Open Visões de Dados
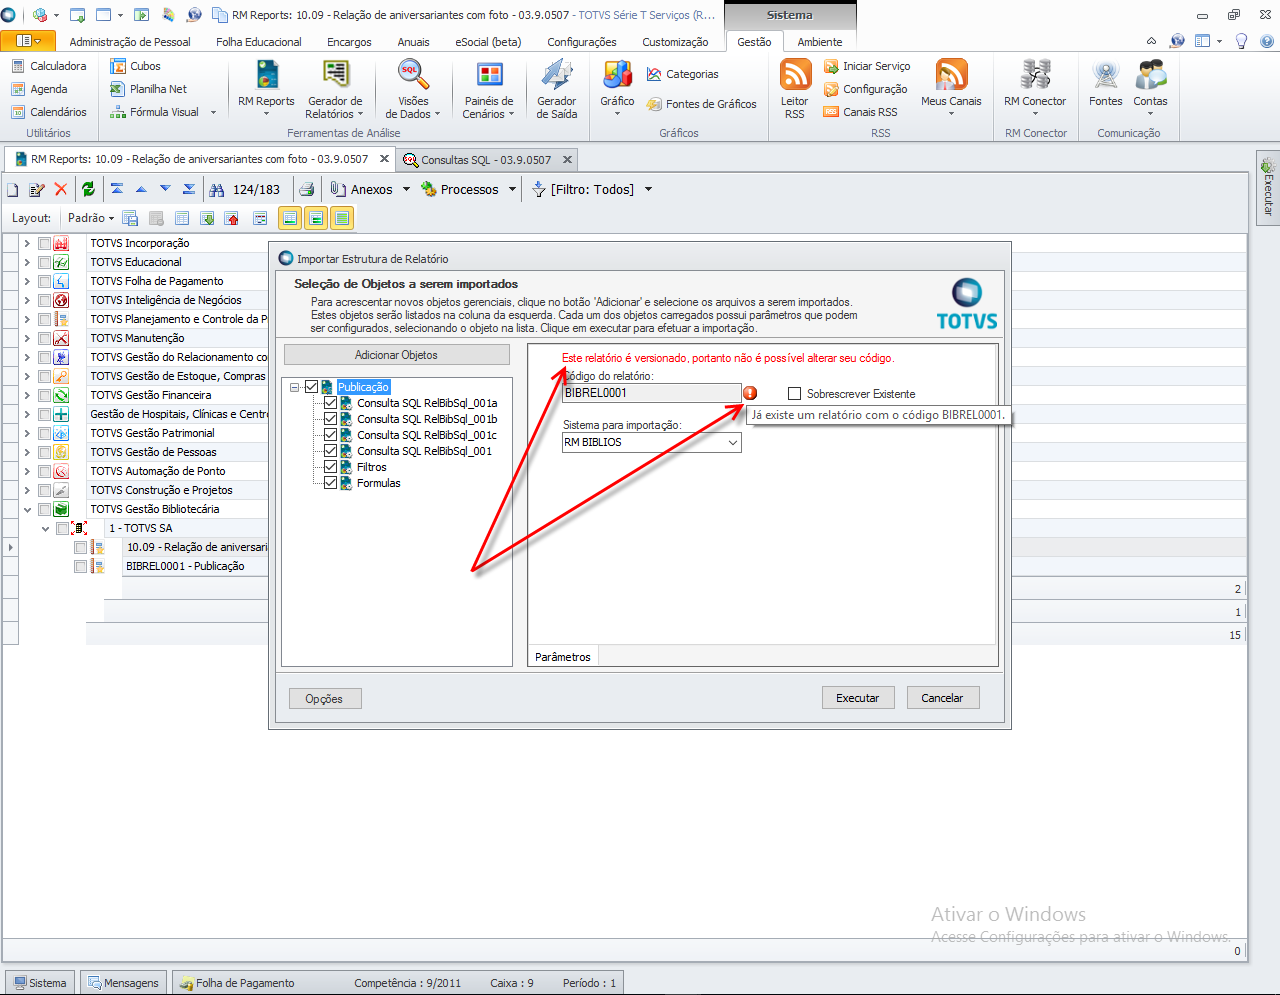This screenshot has height=995, width=1280. coord(413,88)
